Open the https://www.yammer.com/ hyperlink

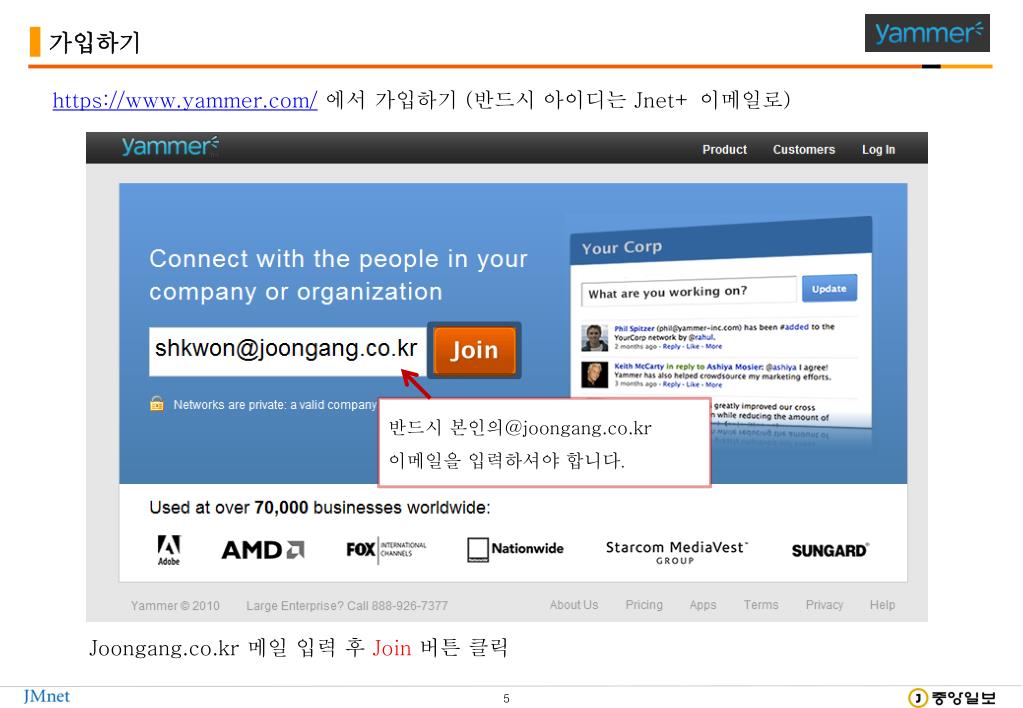(185, 100)
